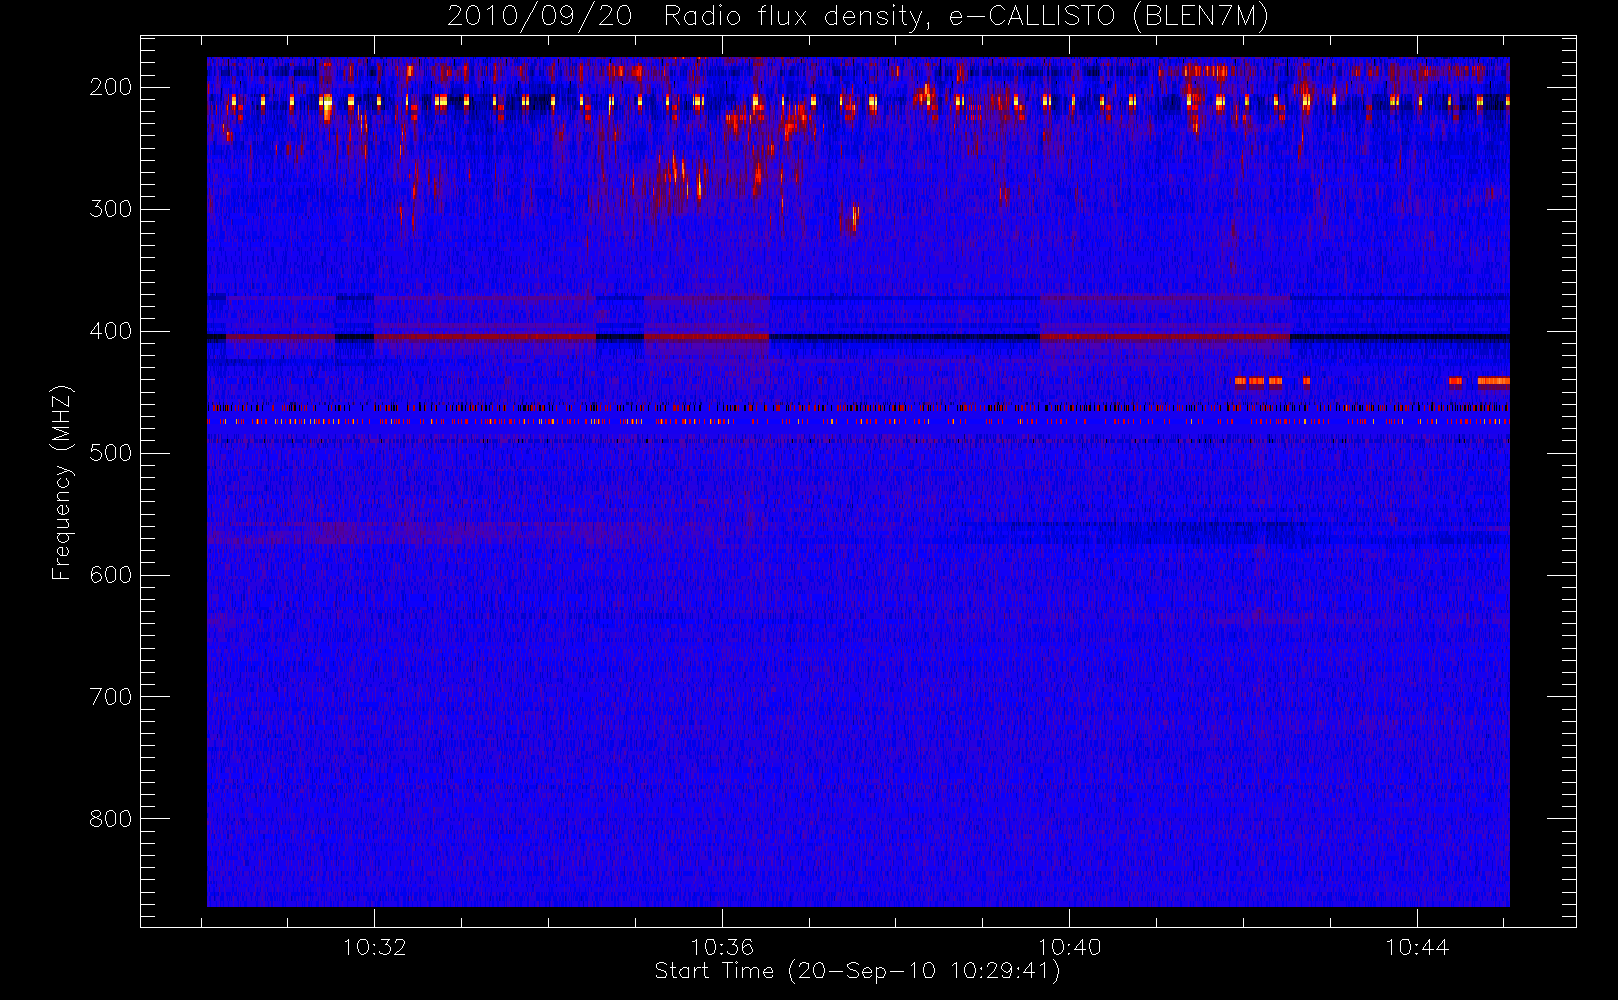
Task: Click the 10:40 time tick label
Action: tap(1069, 947)
